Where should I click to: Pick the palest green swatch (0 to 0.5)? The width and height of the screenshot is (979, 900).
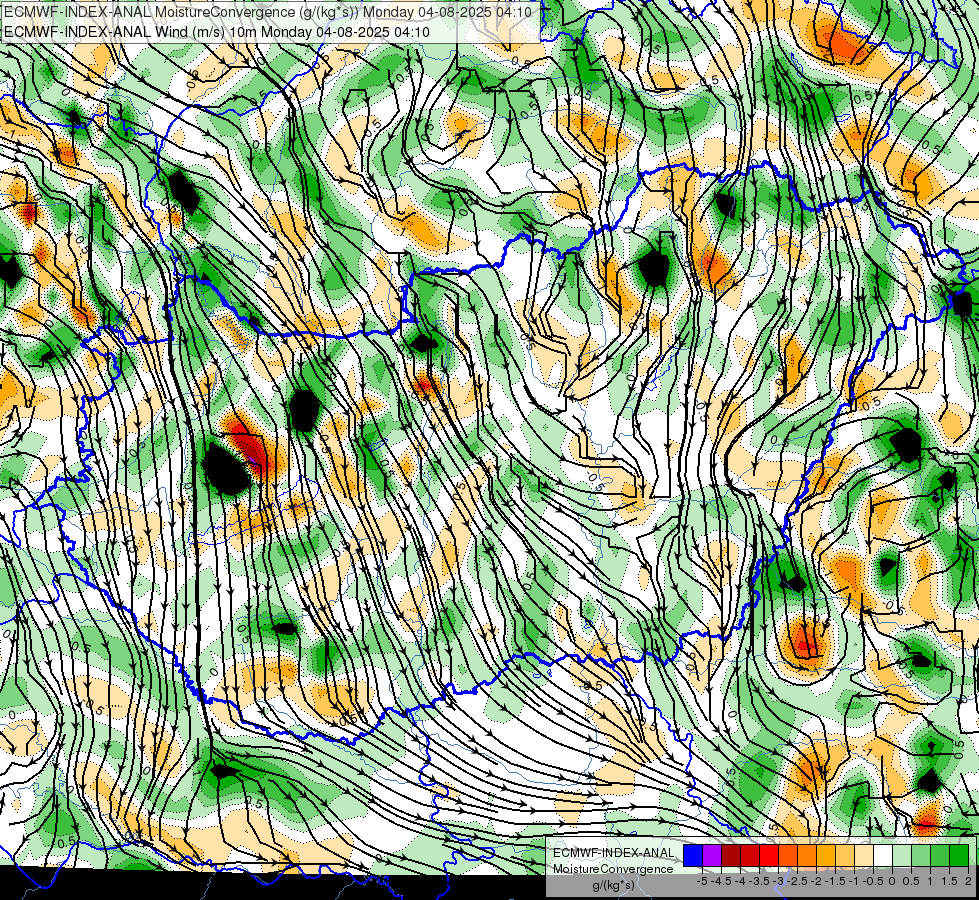pos(902,856)
